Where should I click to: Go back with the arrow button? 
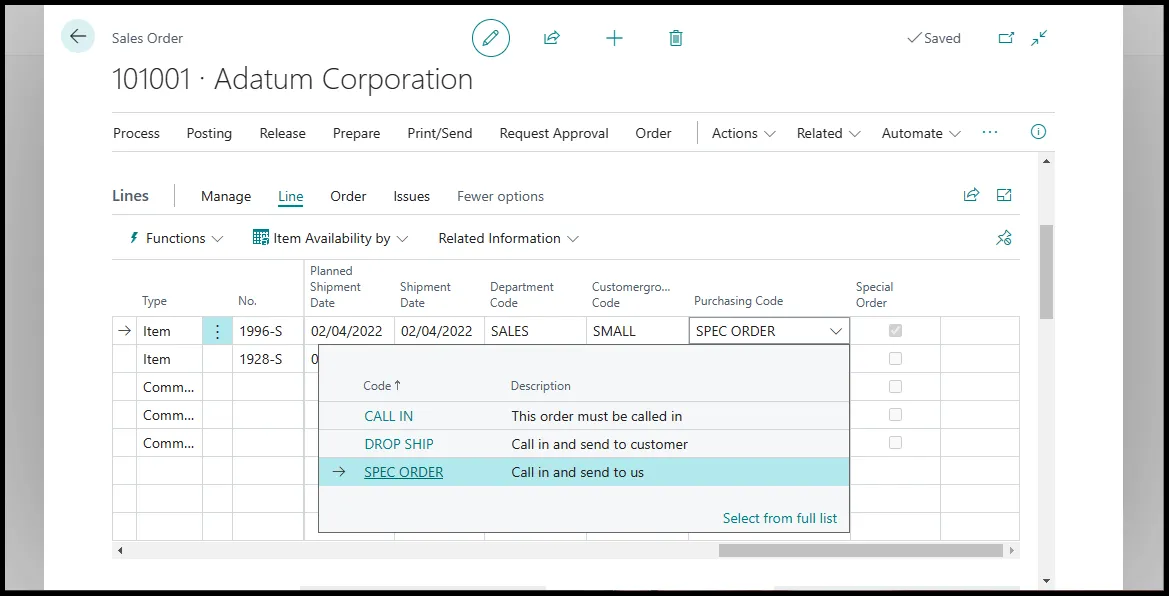pyautogui.click(x=78, y=37)
